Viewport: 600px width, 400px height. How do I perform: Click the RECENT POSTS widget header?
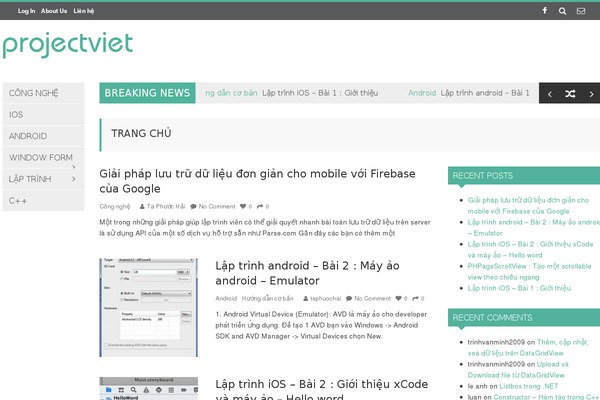(x=524, y=176)
